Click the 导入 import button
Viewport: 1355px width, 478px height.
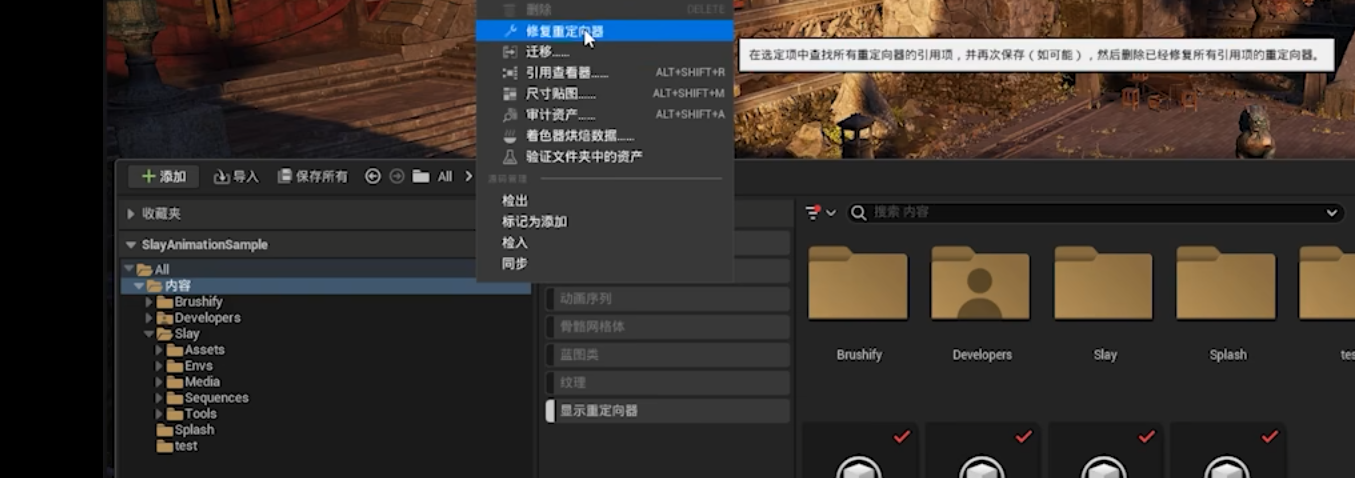pos(237,177)
